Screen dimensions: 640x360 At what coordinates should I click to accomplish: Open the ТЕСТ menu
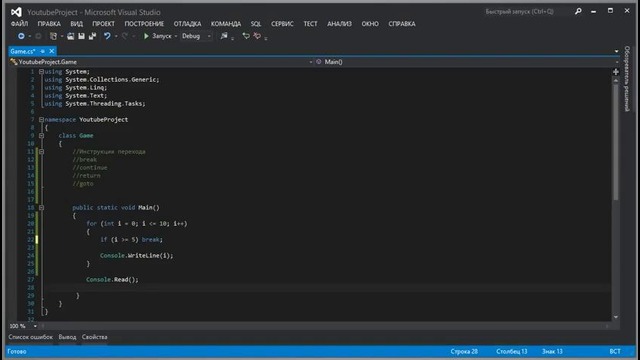click(310, 24)
